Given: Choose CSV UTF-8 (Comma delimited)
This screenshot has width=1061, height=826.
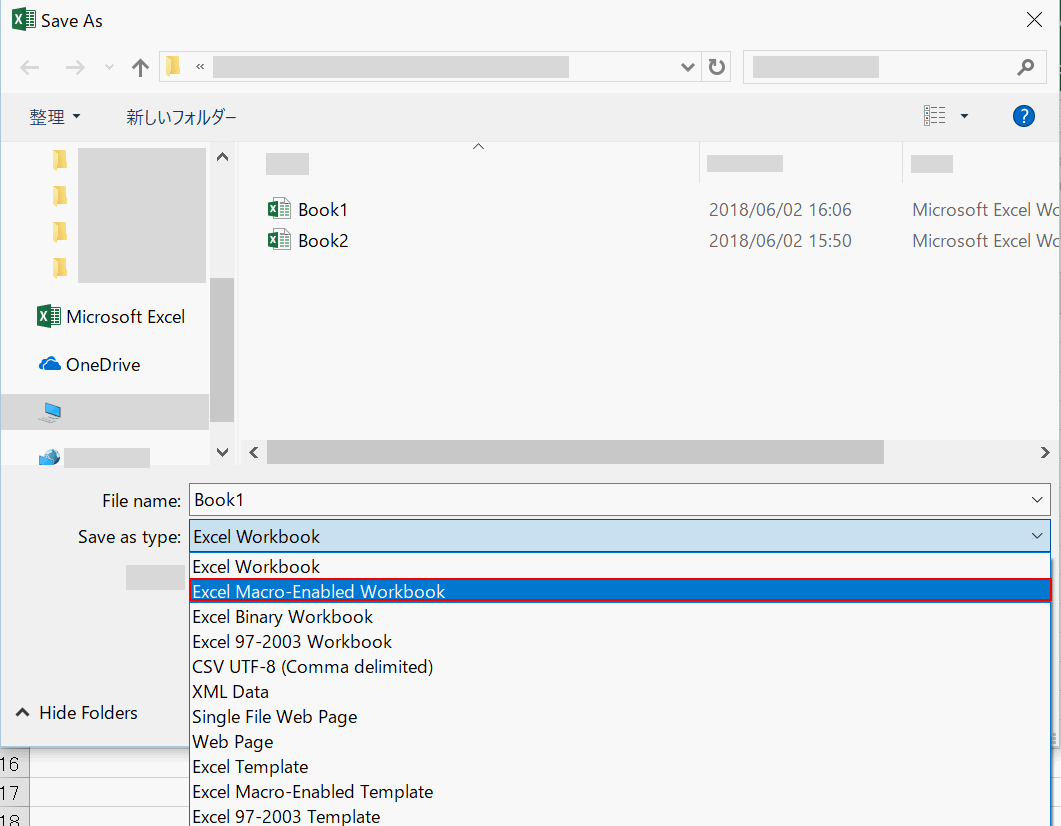Looking at the screenshot, I should pyautogui.click(x=620, y=666).
